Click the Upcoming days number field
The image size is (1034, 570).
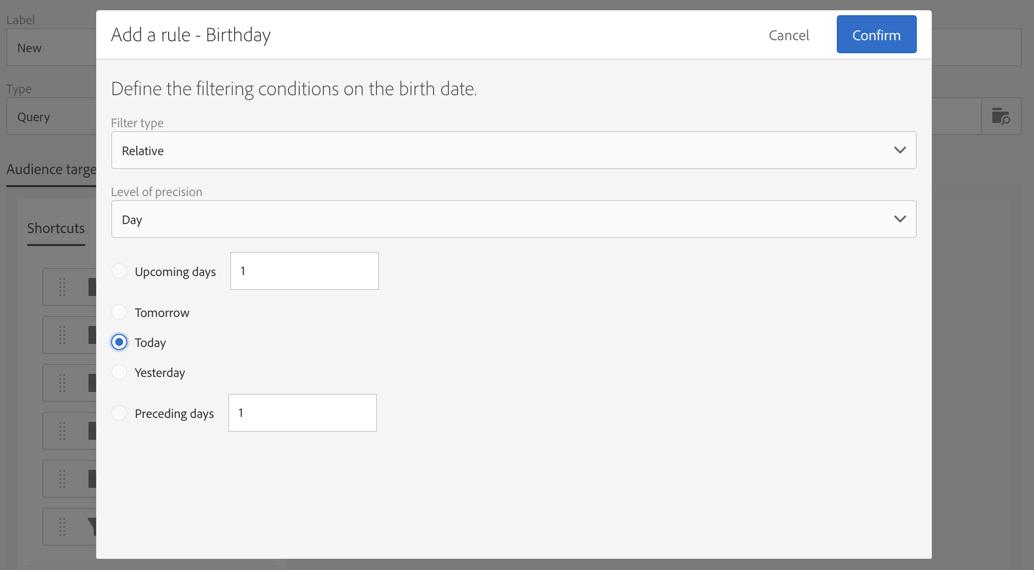coord(304,271)
